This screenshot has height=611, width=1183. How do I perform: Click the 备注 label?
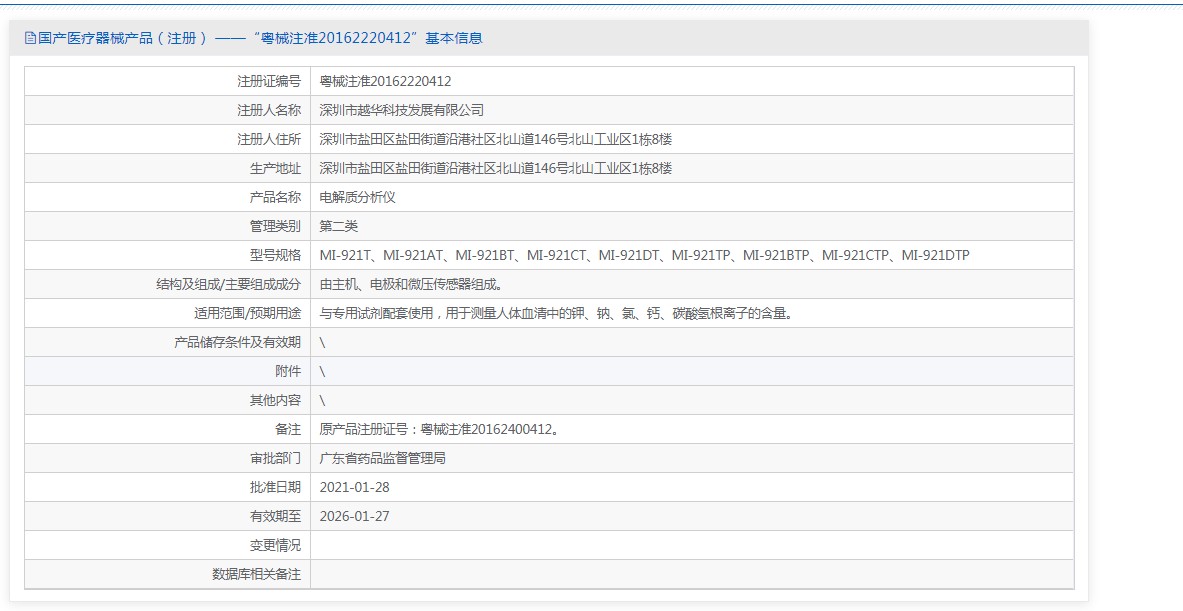pos(288,429)
